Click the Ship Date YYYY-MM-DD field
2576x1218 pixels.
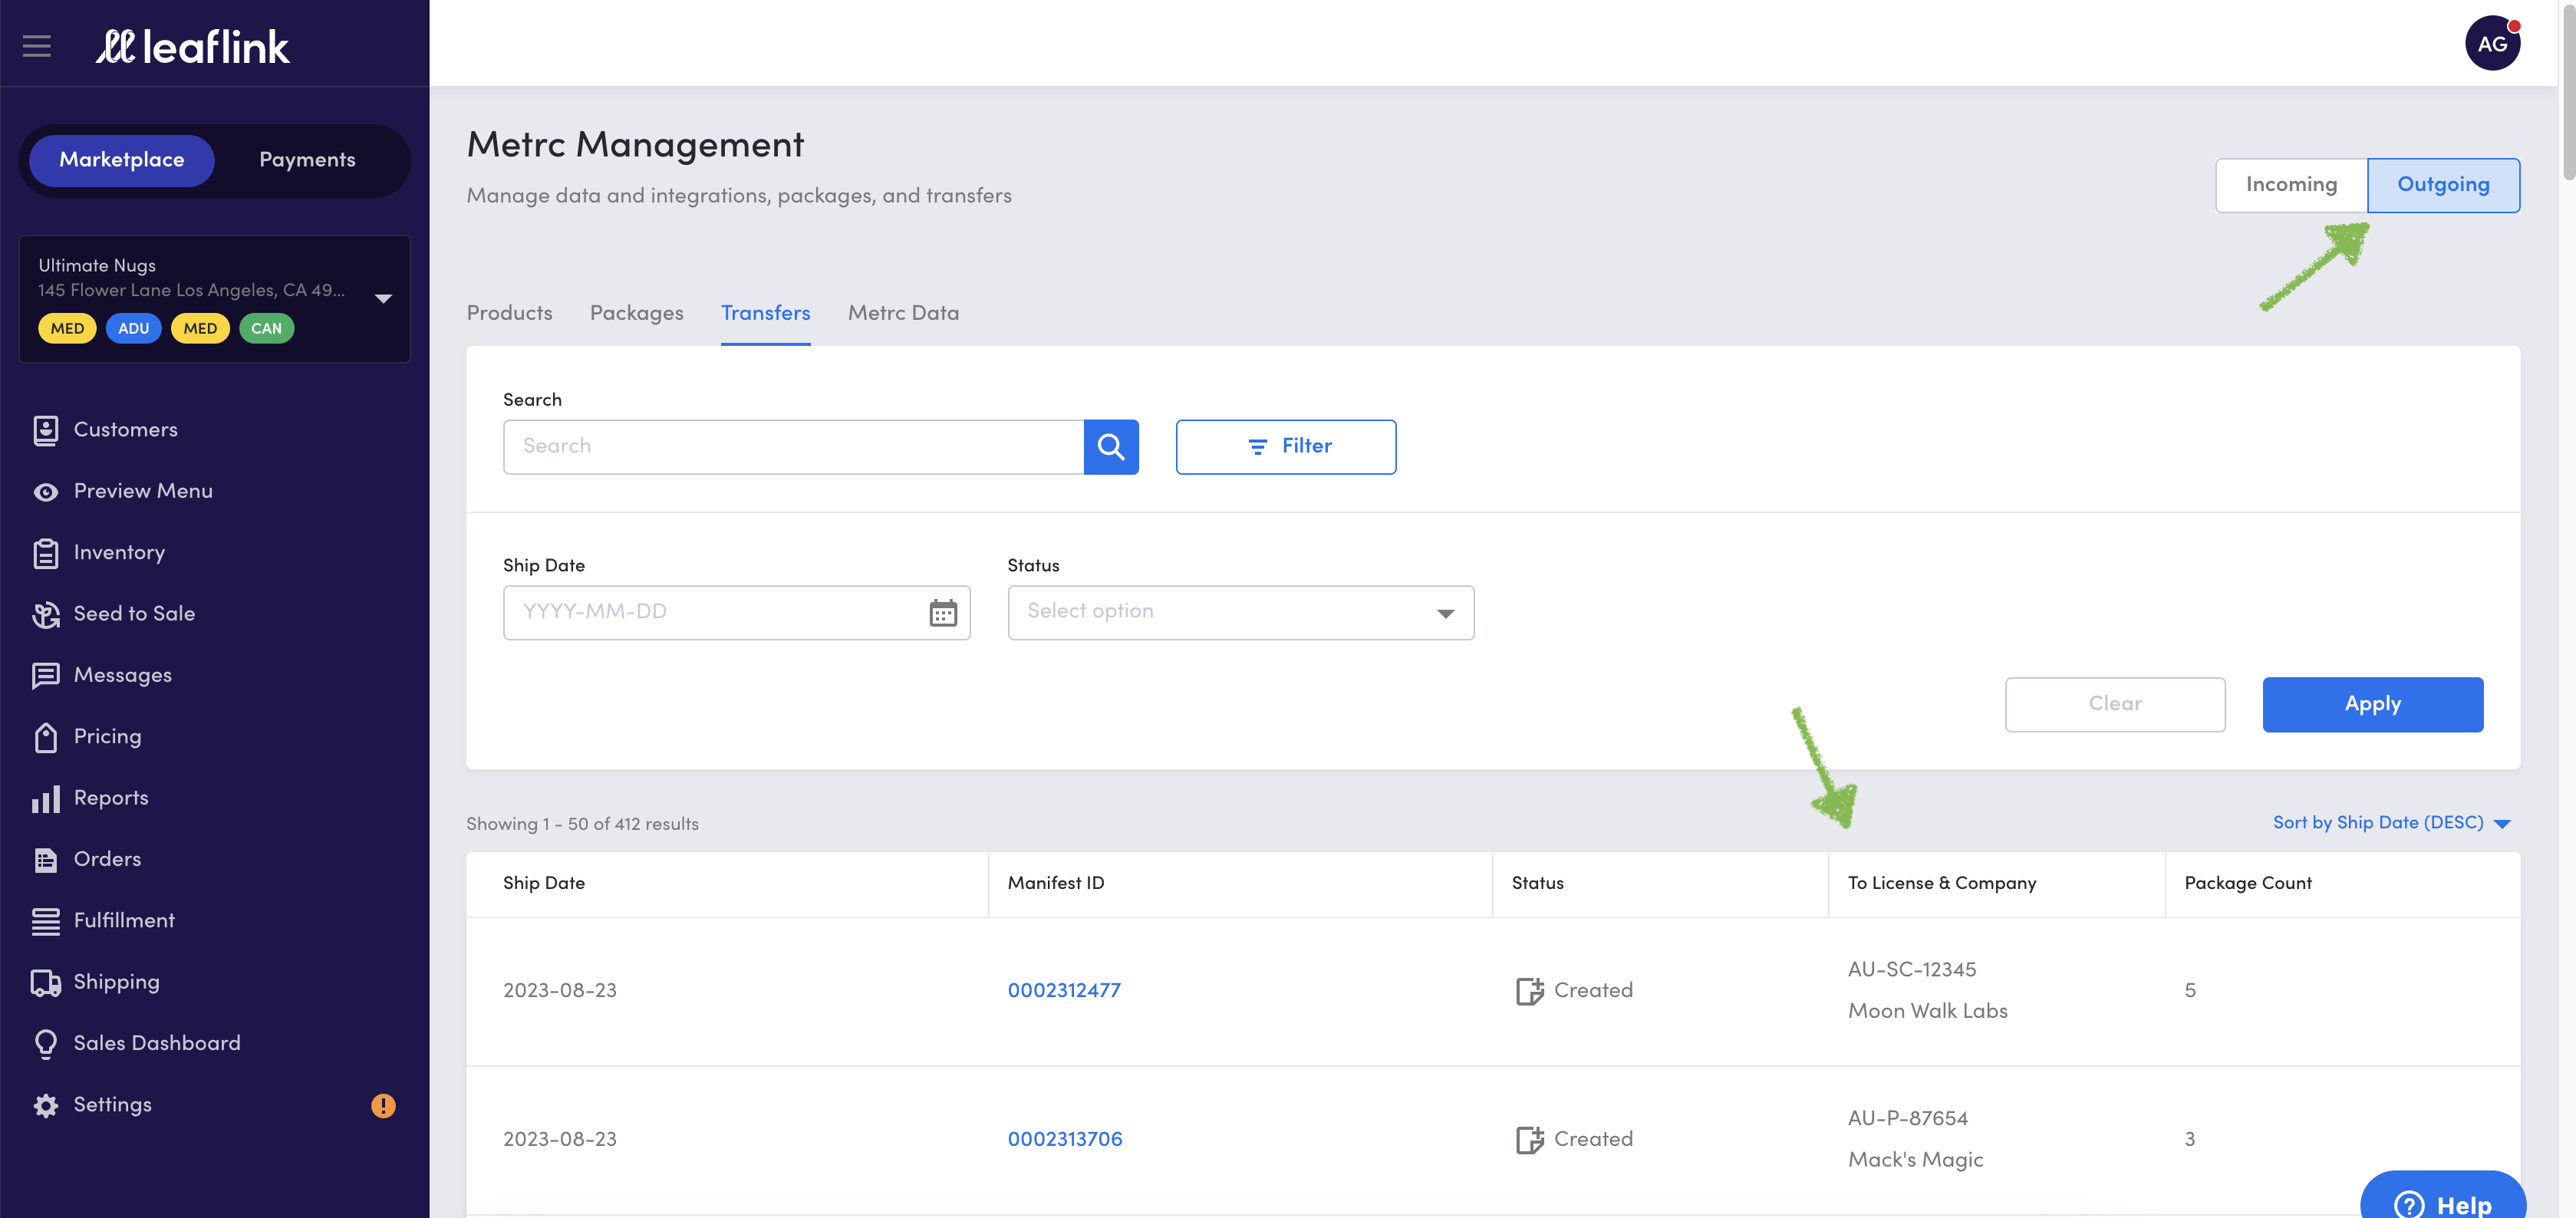[736, 612]
